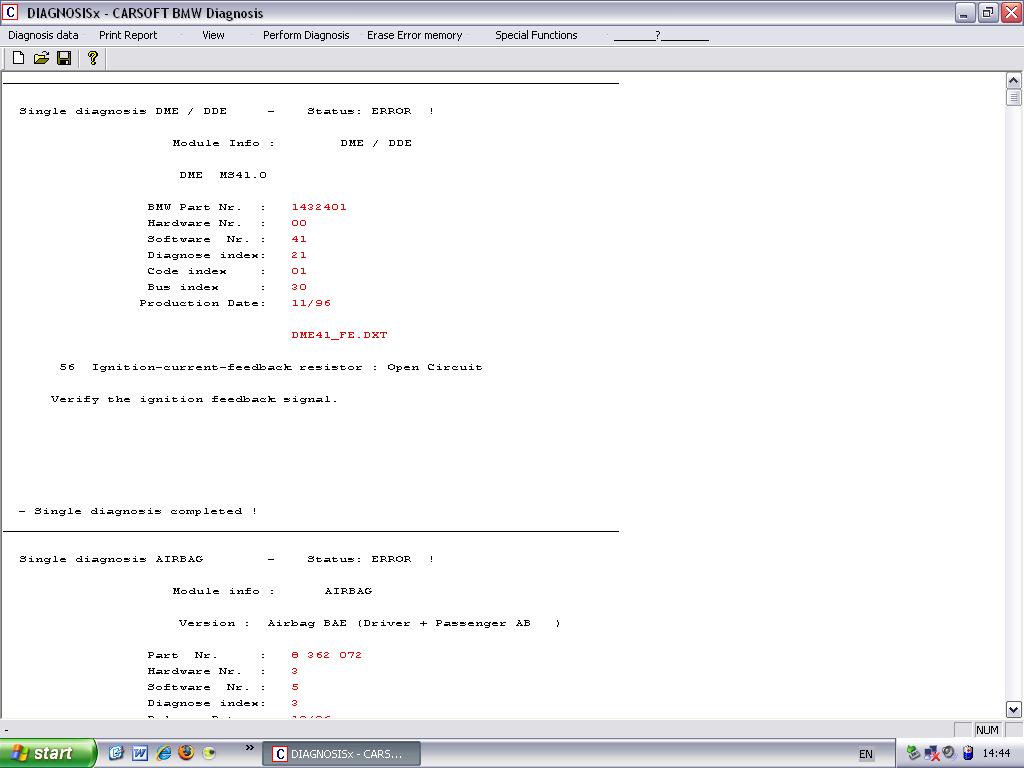The image size is (1024, 768).
Task: Click the Airbag BAE version line
Action: click(370, 623)
